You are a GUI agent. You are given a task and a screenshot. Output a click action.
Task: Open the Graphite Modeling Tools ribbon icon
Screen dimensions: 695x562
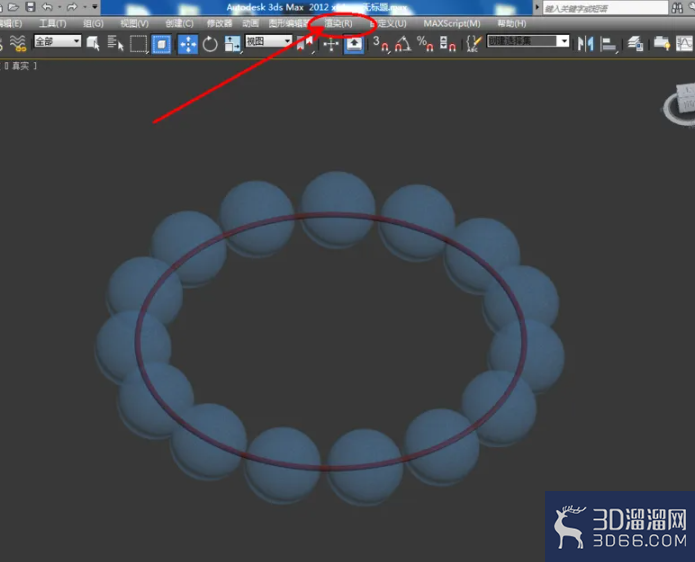pyautogui.click(x=662, y=44)
